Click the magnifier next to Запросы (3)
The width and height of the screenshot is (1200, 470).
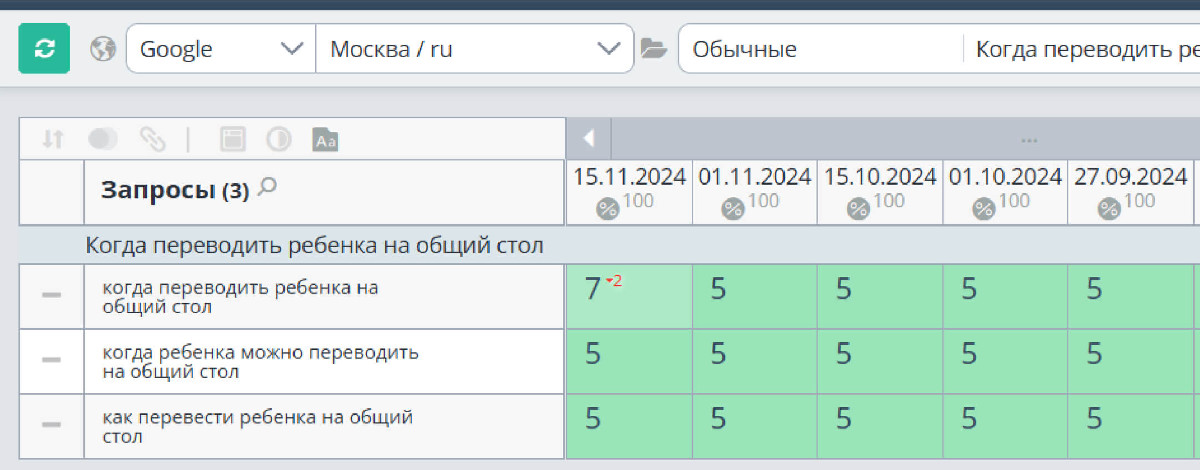click(266, 186)
